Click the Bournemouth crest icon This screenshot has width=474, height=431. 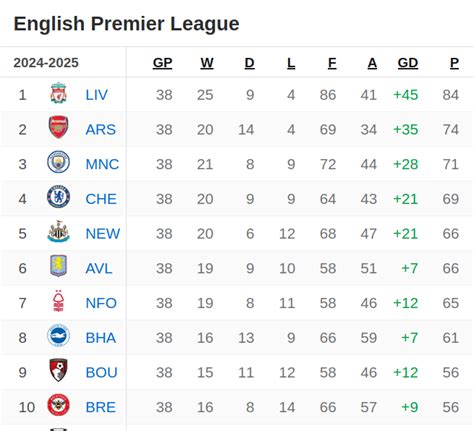pos(58,370)
